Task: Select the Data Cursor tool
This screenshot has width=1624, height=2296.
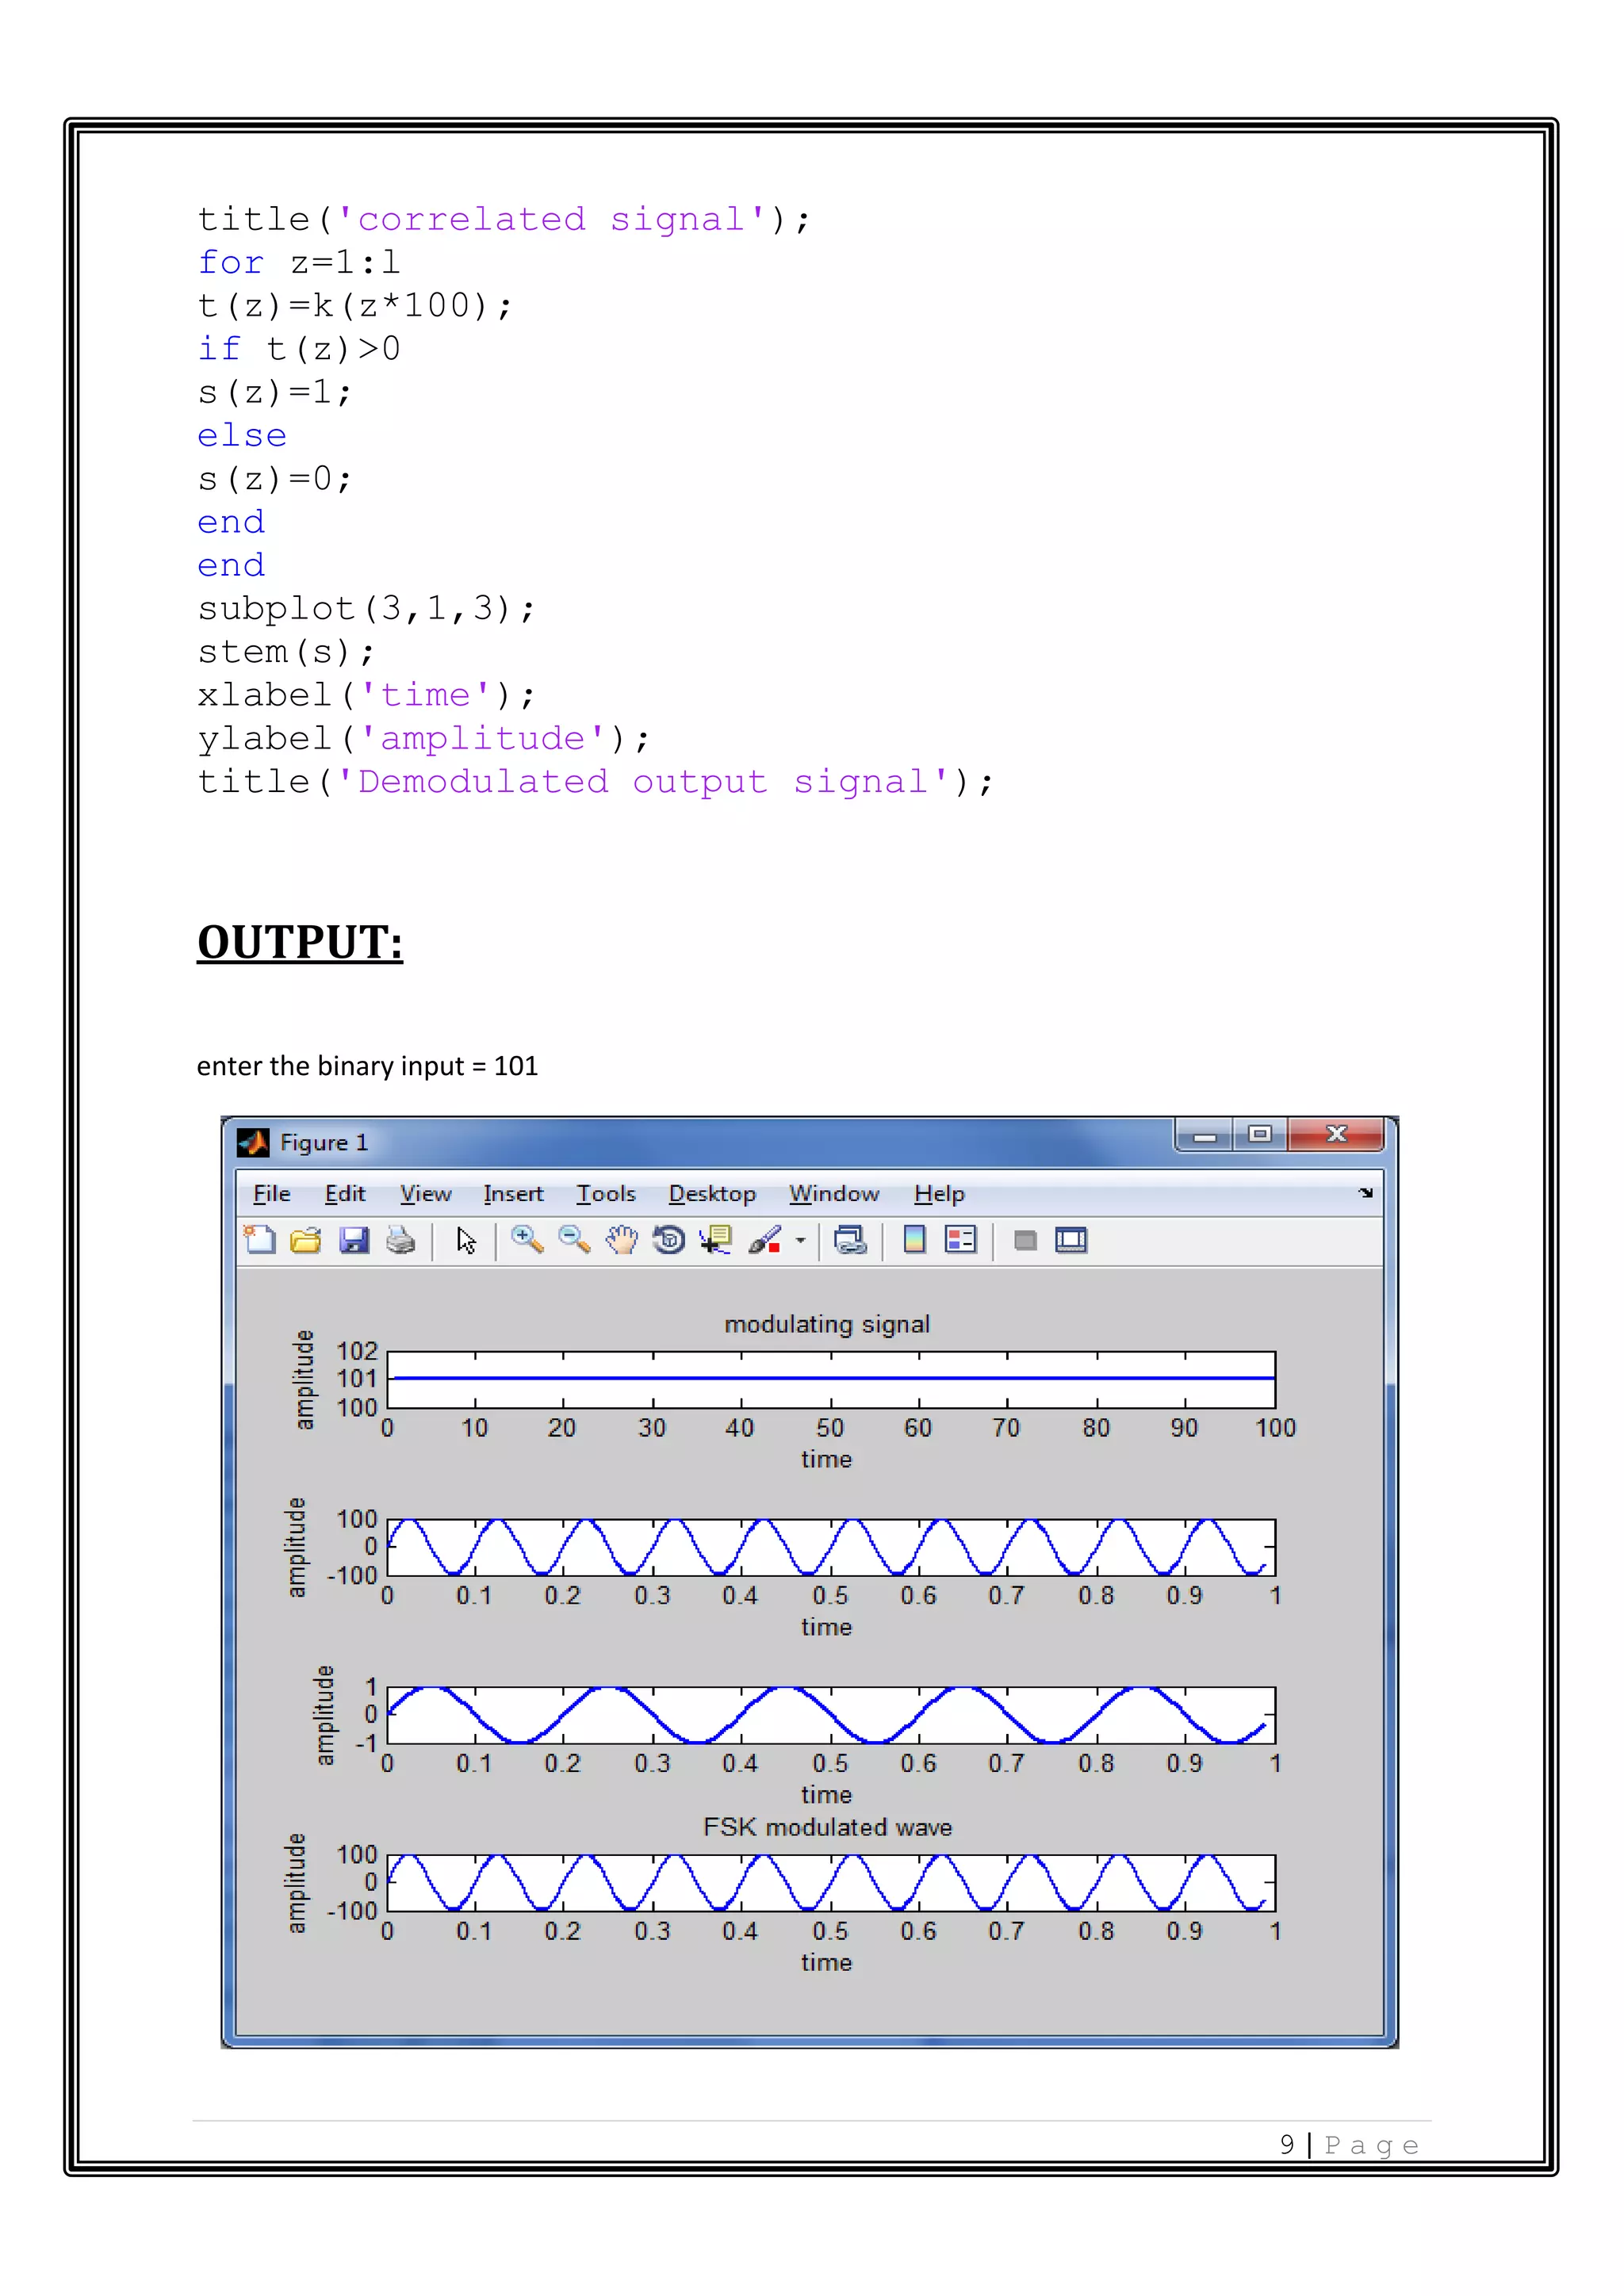Action: 716,1240
